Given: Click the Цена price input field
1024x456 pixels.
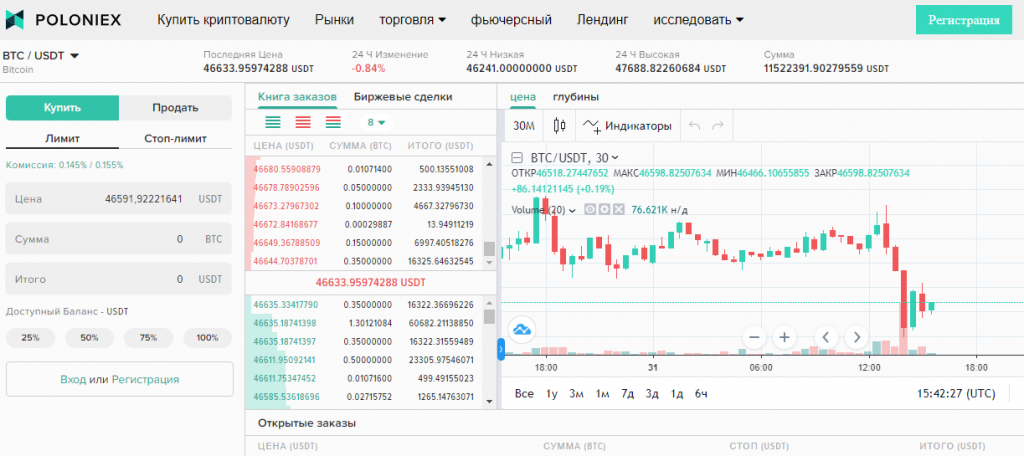Looking at the screenshot, I should coord(119,199).
